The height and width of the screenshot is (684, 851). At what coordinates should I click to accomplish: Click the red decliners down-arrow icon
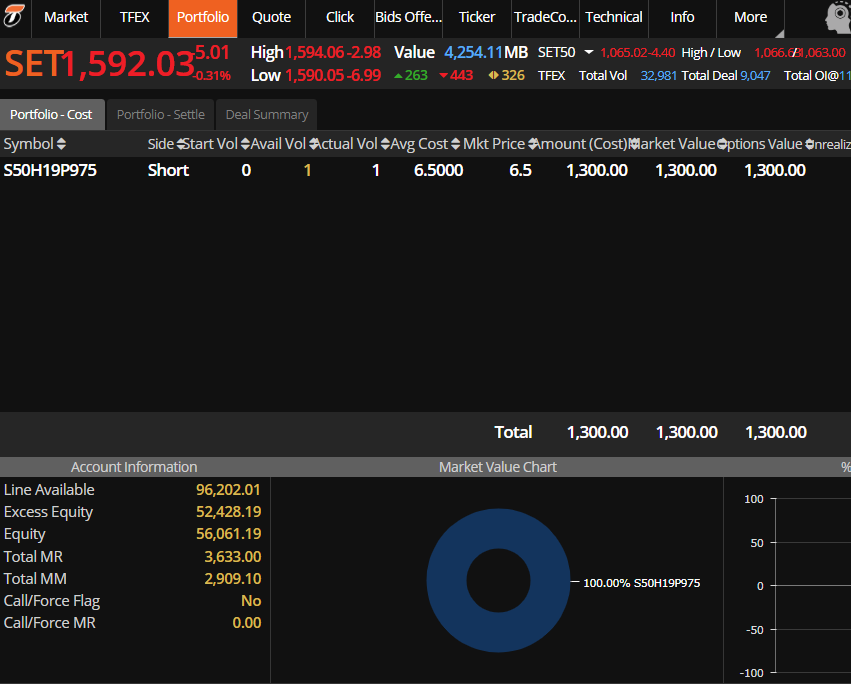(x=443, y=75)
